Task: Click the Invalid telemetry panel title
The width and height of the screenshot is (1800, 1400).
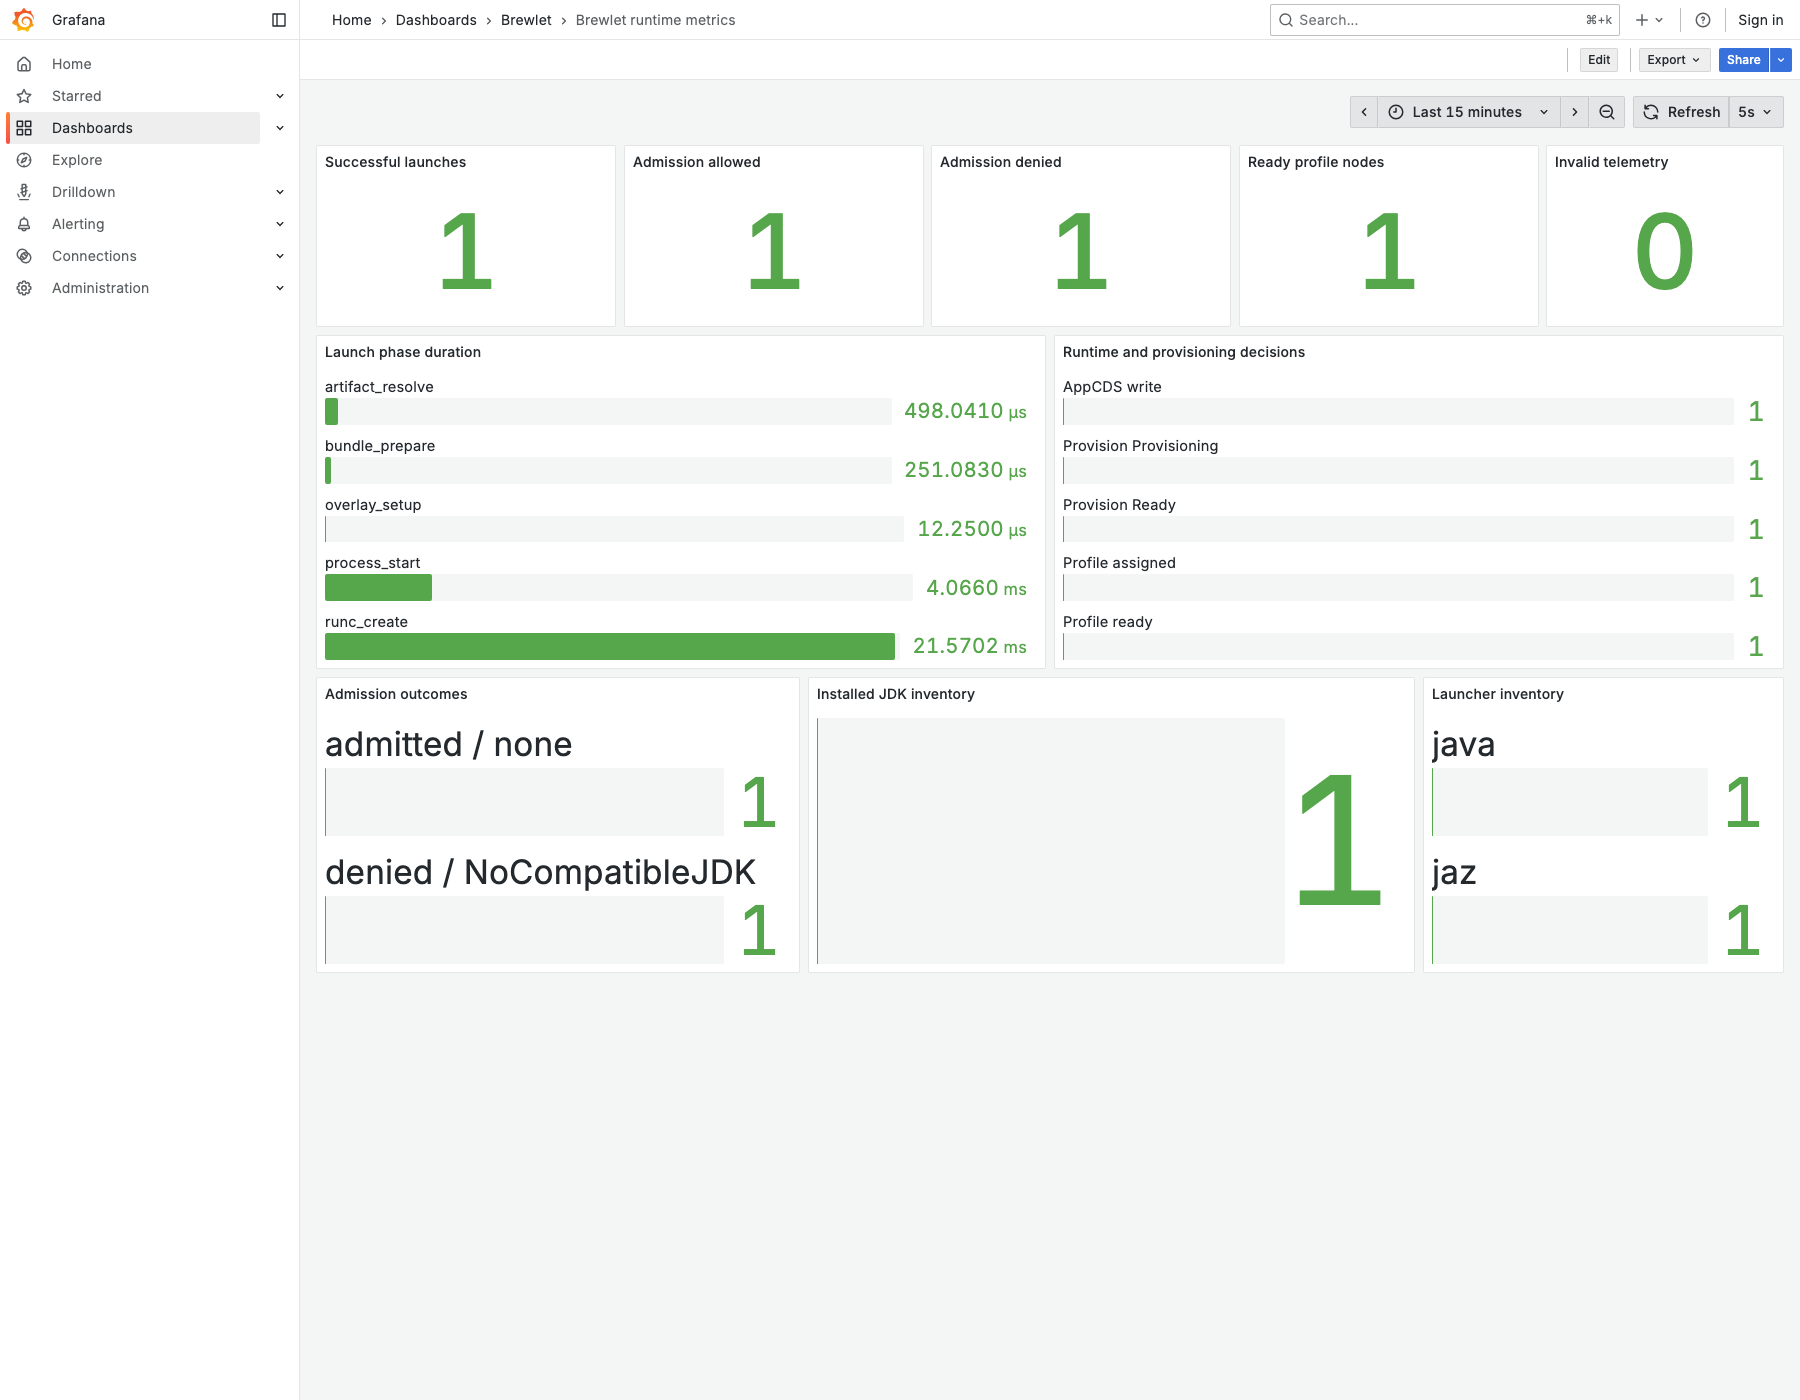Action: pyautogui.click(x=1611, y=162)
